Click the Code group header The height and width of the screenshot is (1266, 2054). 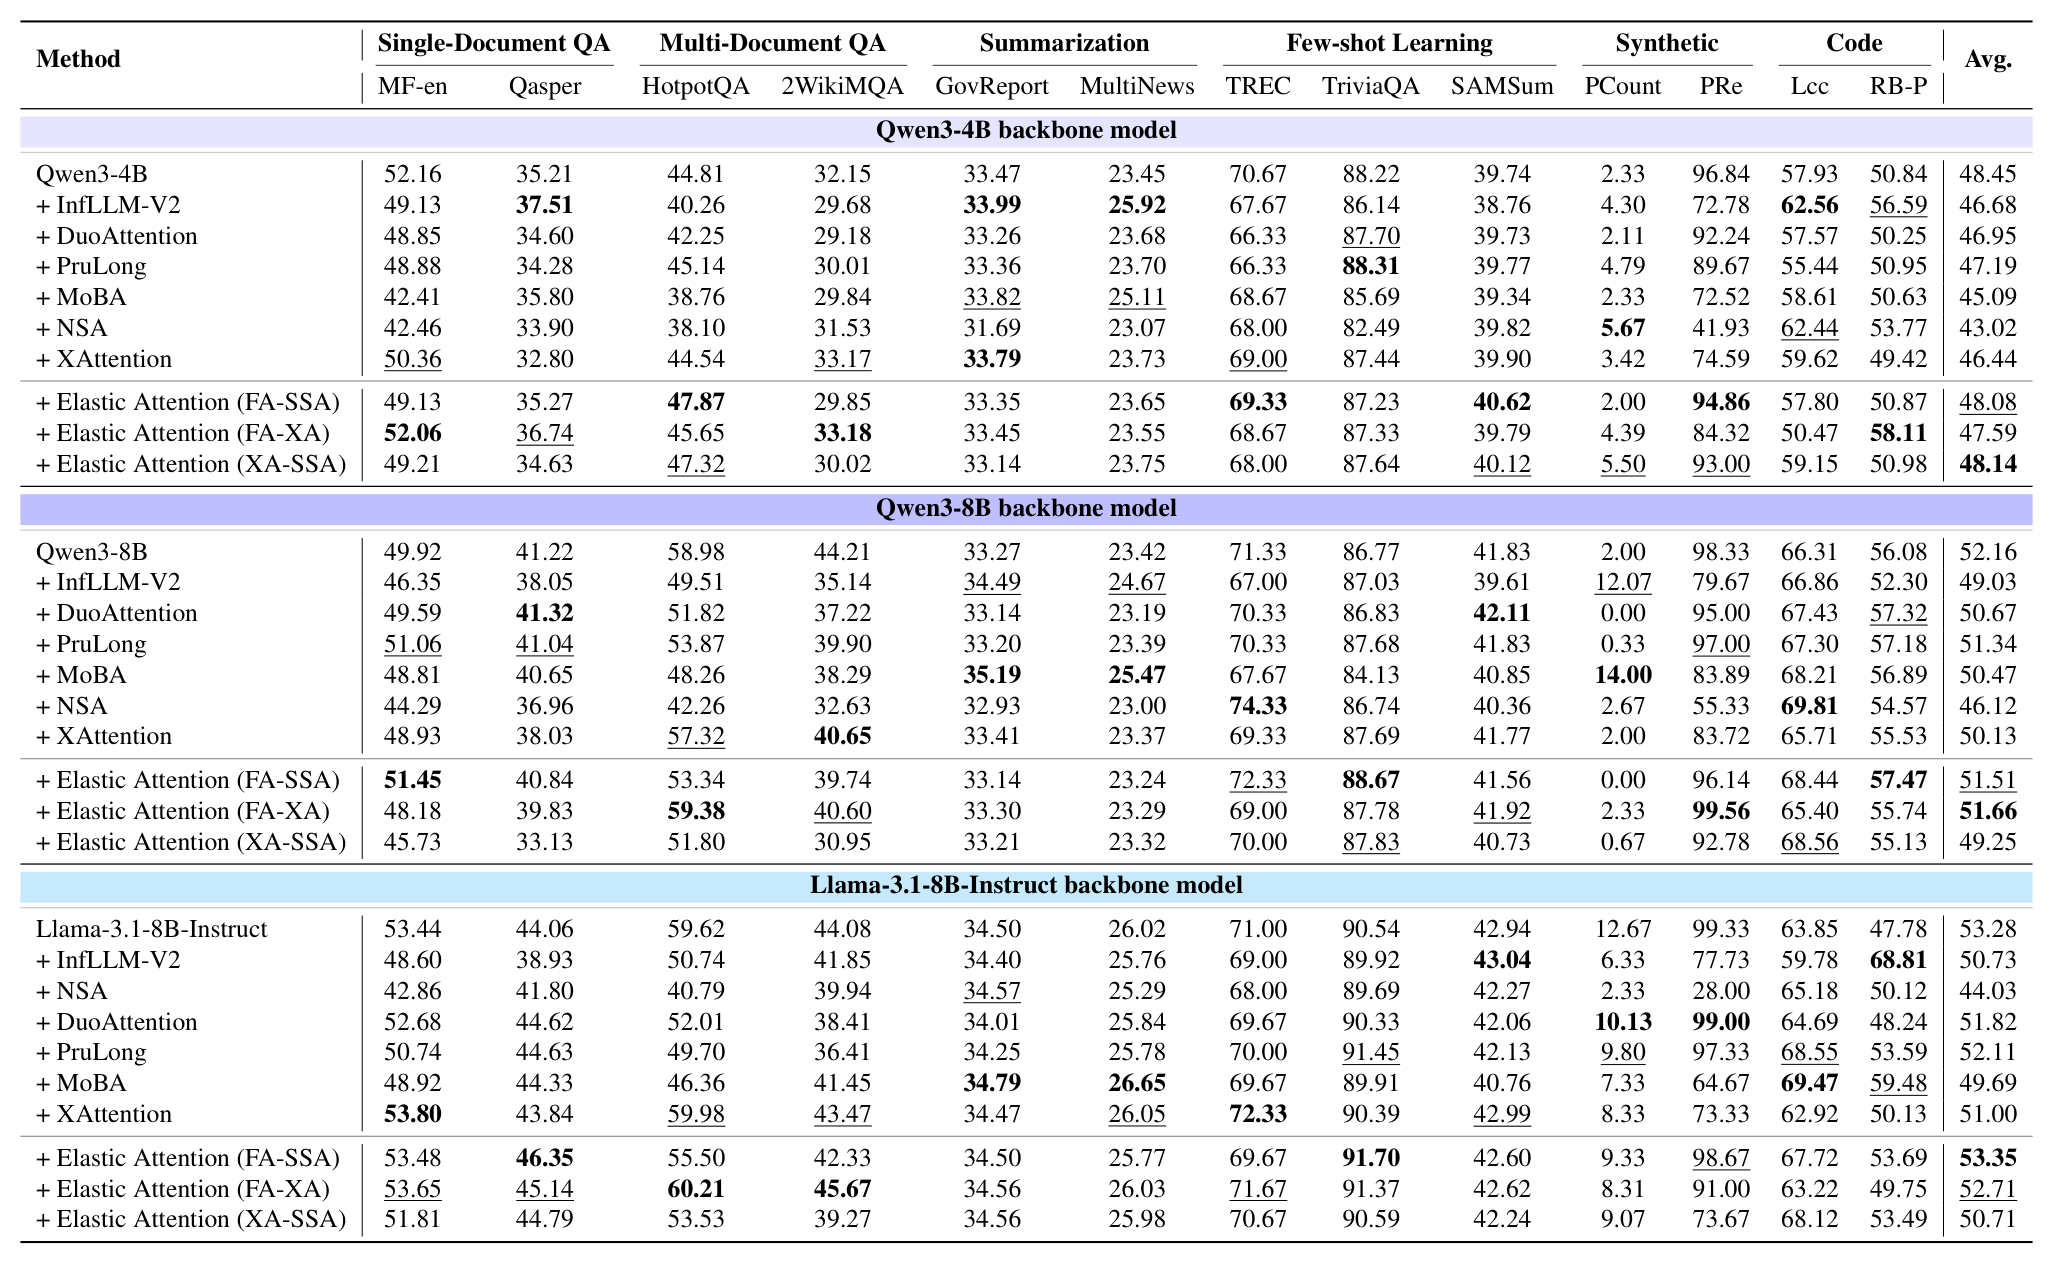(1854, 43)
